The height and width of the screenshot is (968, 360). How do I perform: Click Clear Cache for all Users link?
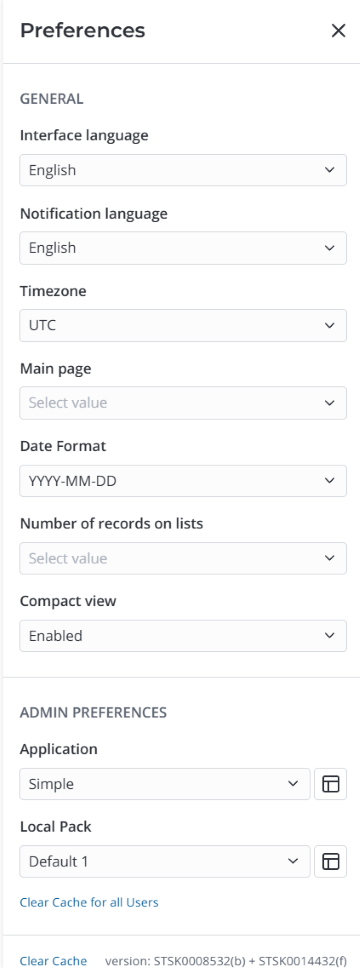[x=89, y=903]
